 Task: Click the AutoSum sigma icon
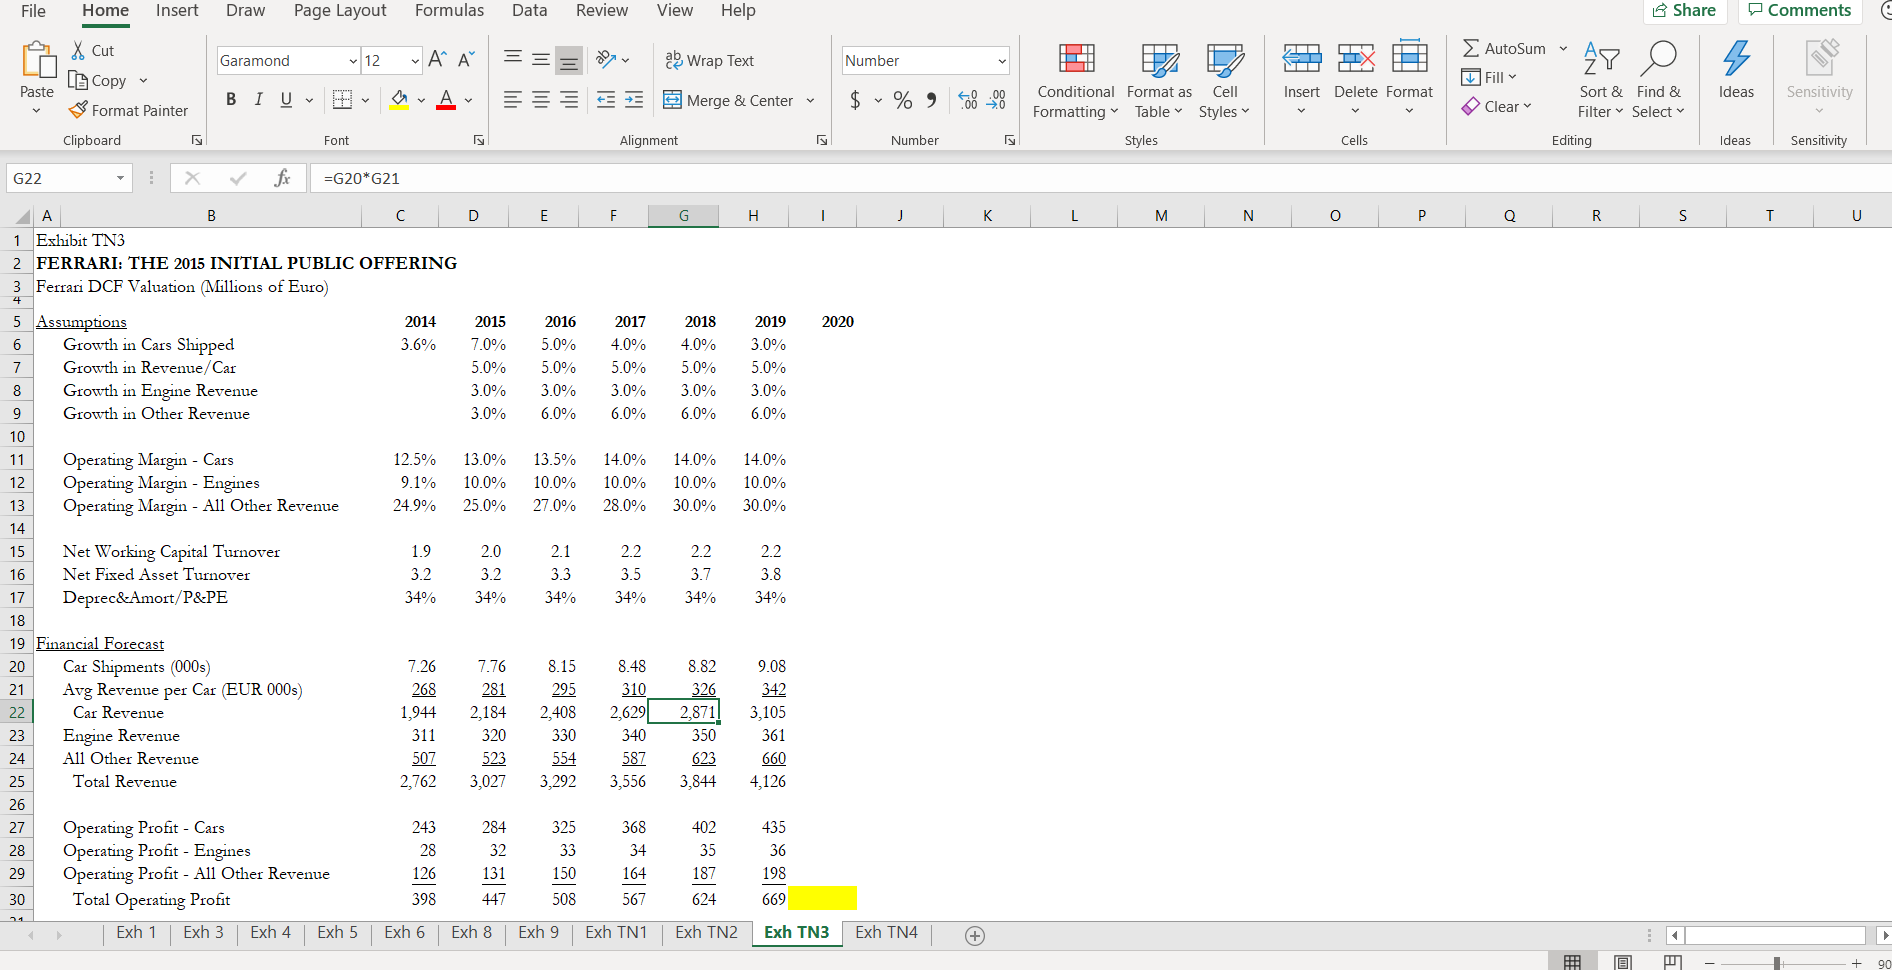(x=1471, y=48)
